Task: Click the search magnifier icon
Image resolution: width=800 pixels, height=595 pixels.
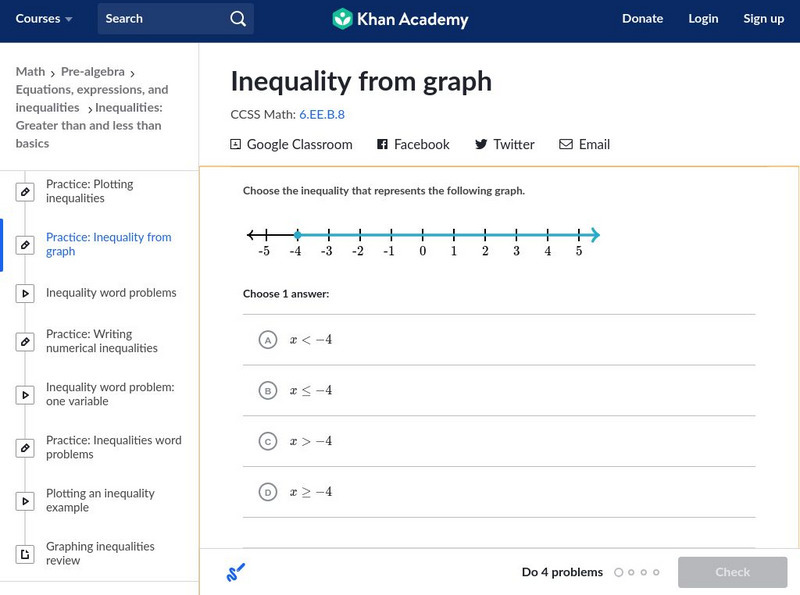Action: 237,19
